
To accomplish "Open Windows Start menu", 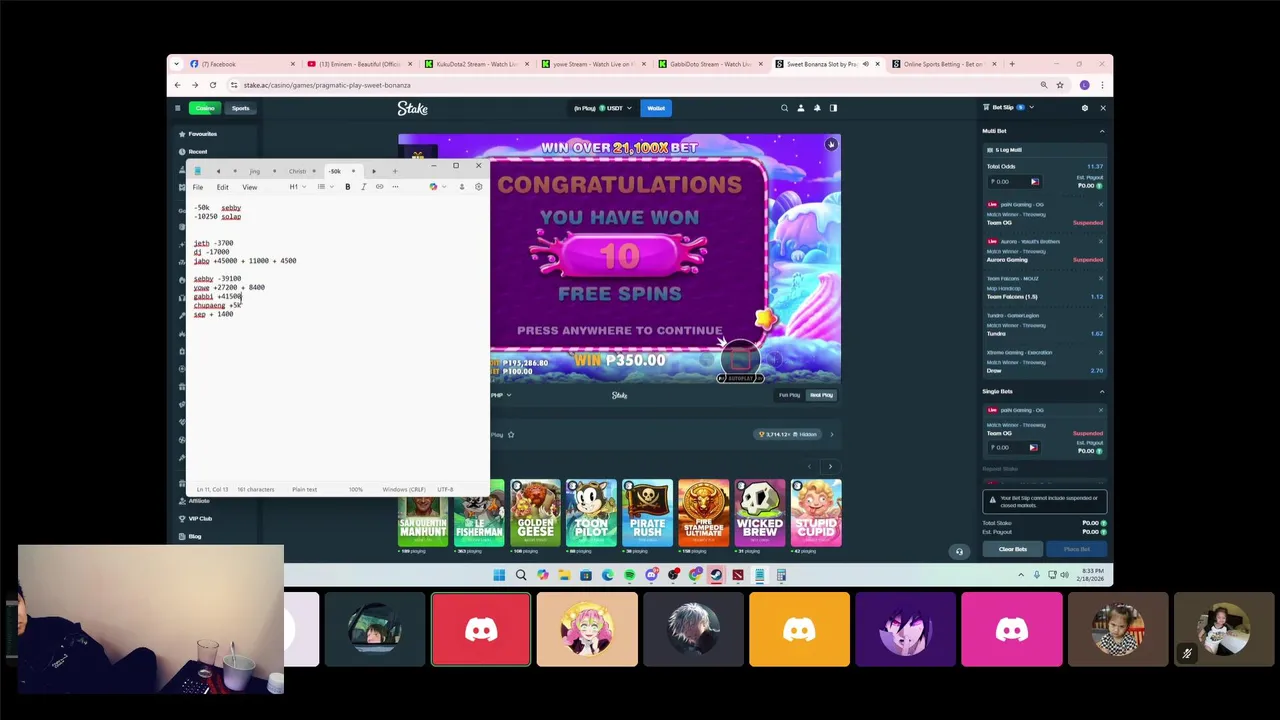I will pyautogui.click(x=499, y=575).
